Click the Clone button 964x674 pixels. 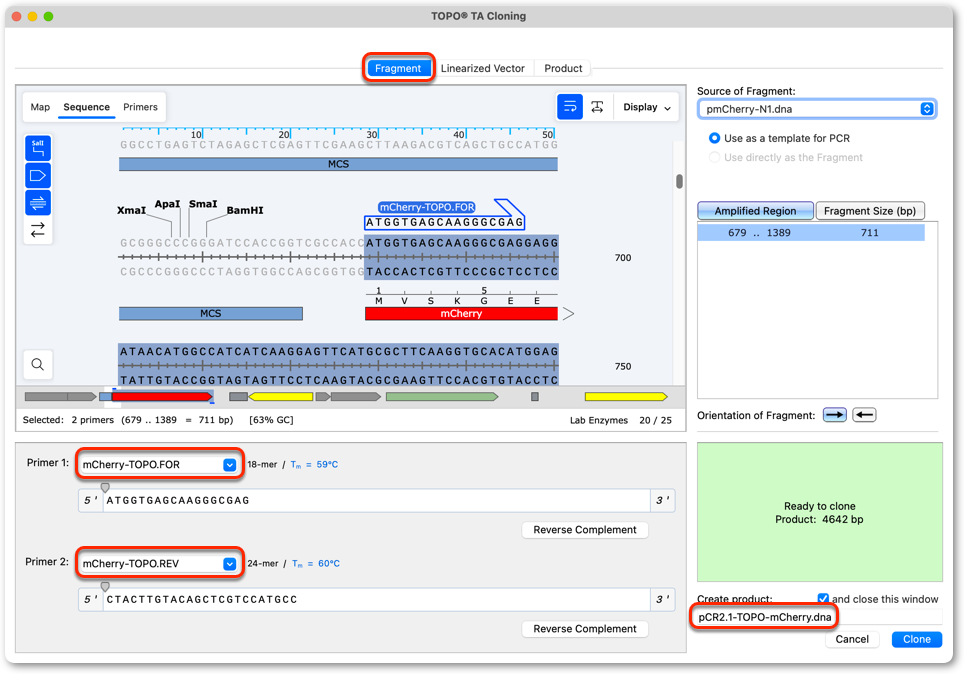tap(916, 639)
